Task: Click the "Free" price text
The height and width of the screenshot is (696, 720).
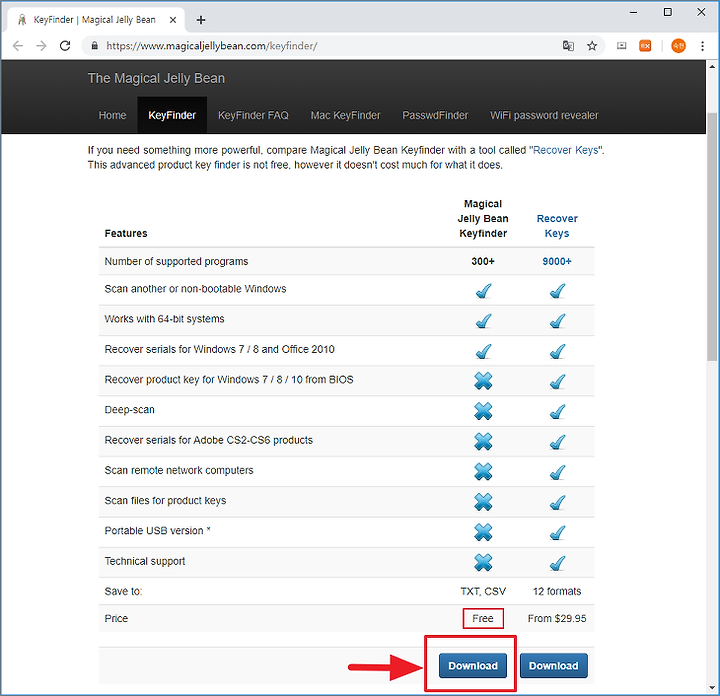Action: (x=483, y=618)
